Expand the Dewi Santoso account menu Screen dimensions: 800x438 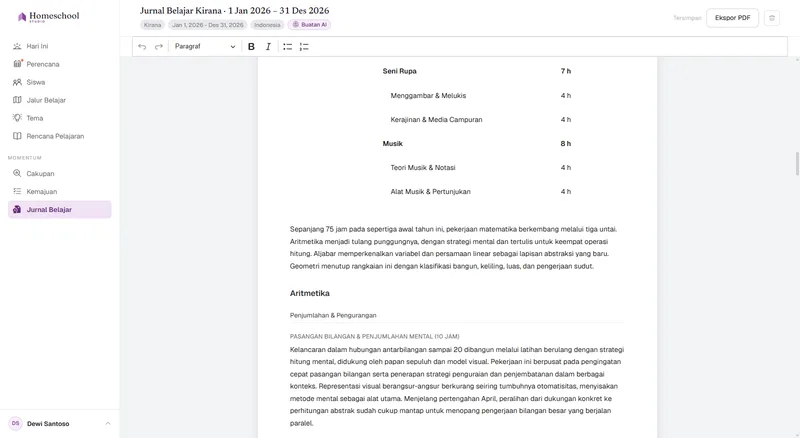click(x=59, y=424)
